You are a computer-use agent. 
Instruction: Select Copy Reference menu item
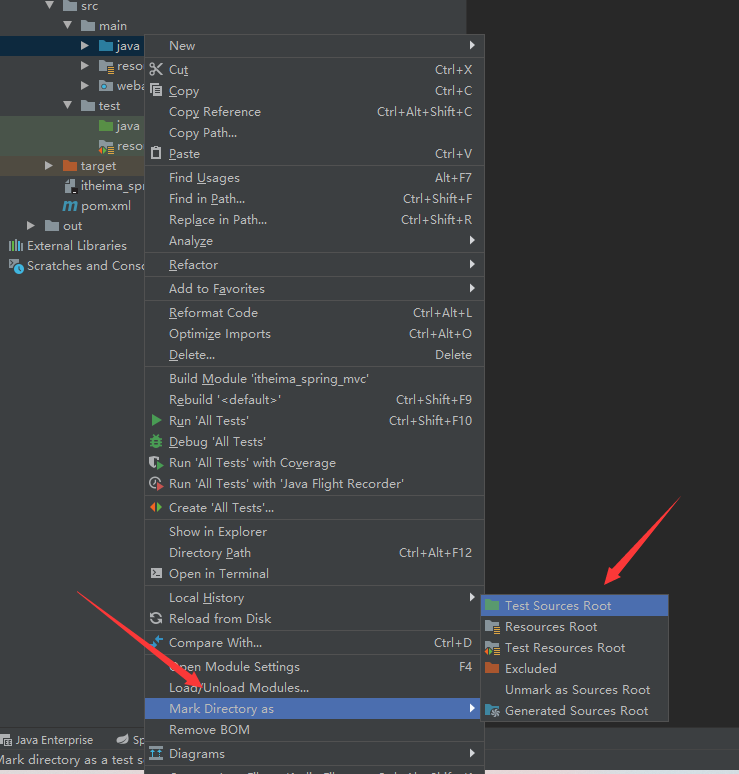[314, 112]
